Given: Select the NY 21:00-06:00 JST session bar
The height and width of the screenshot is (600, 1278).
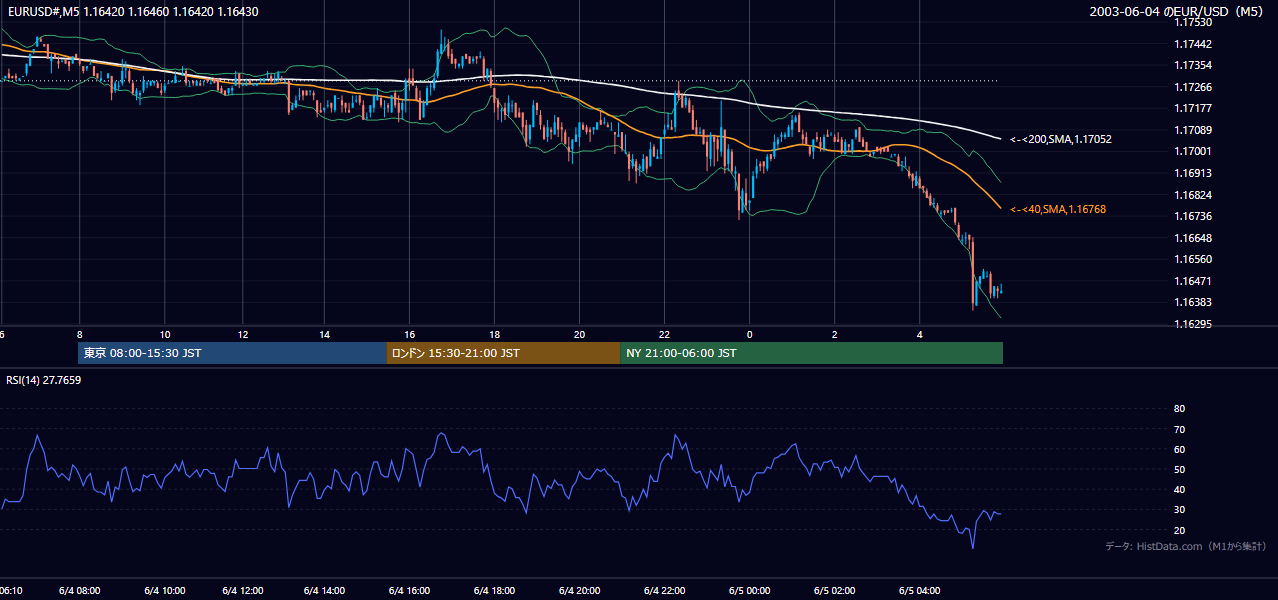Looking at the screenshot, I should pyautogui.click(x=811, y=353).
